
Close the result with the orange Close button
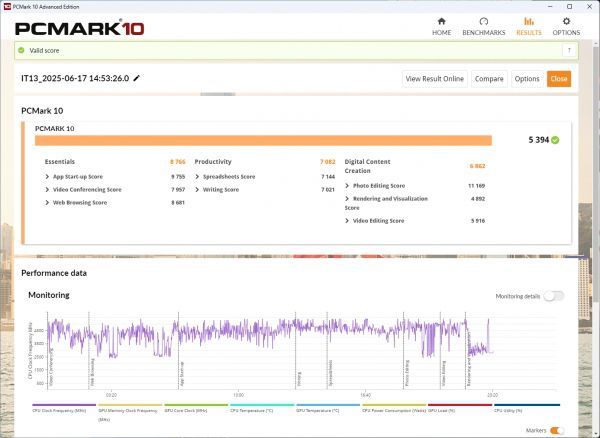(x=559, y=79)
